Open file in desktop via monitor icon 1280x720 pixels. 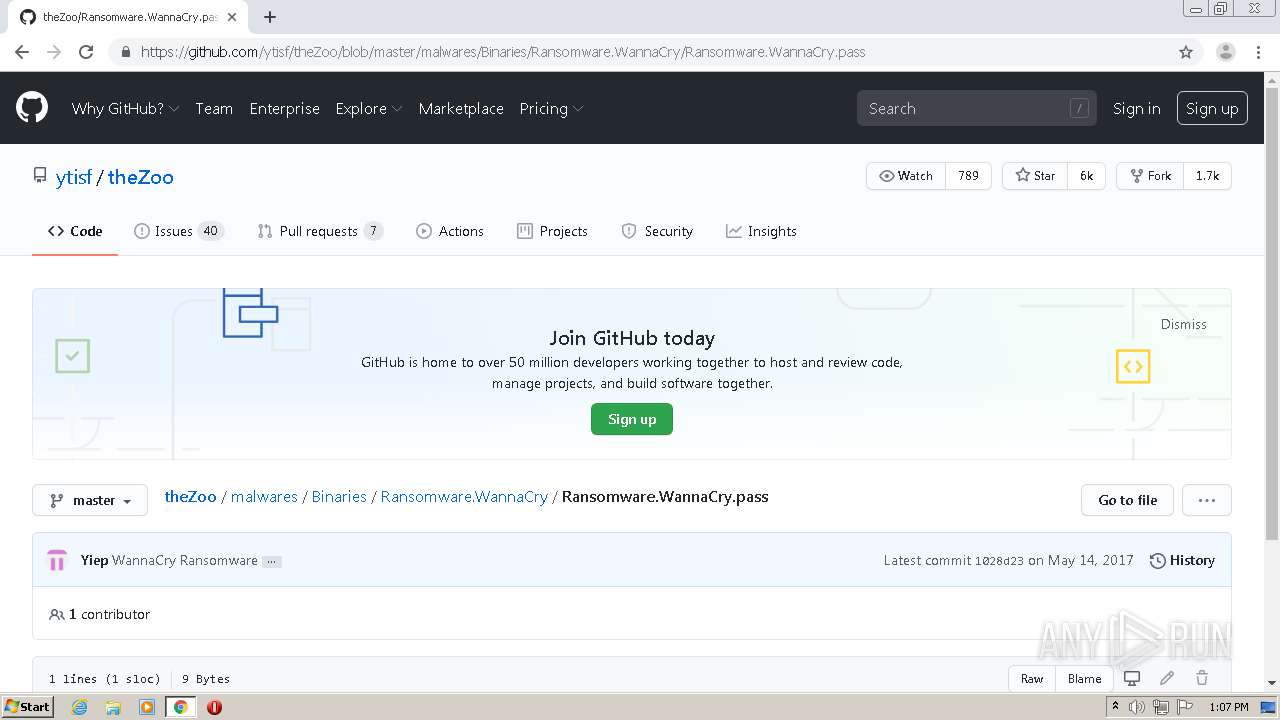(x=1132, y=678)
